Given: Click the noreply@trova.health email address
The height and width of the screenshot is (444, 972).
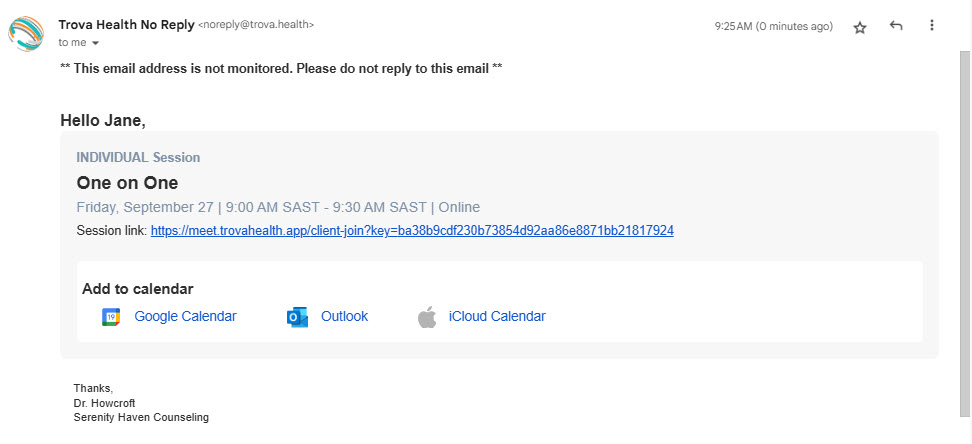Looking at the screenshot, I should click(256, 25).
